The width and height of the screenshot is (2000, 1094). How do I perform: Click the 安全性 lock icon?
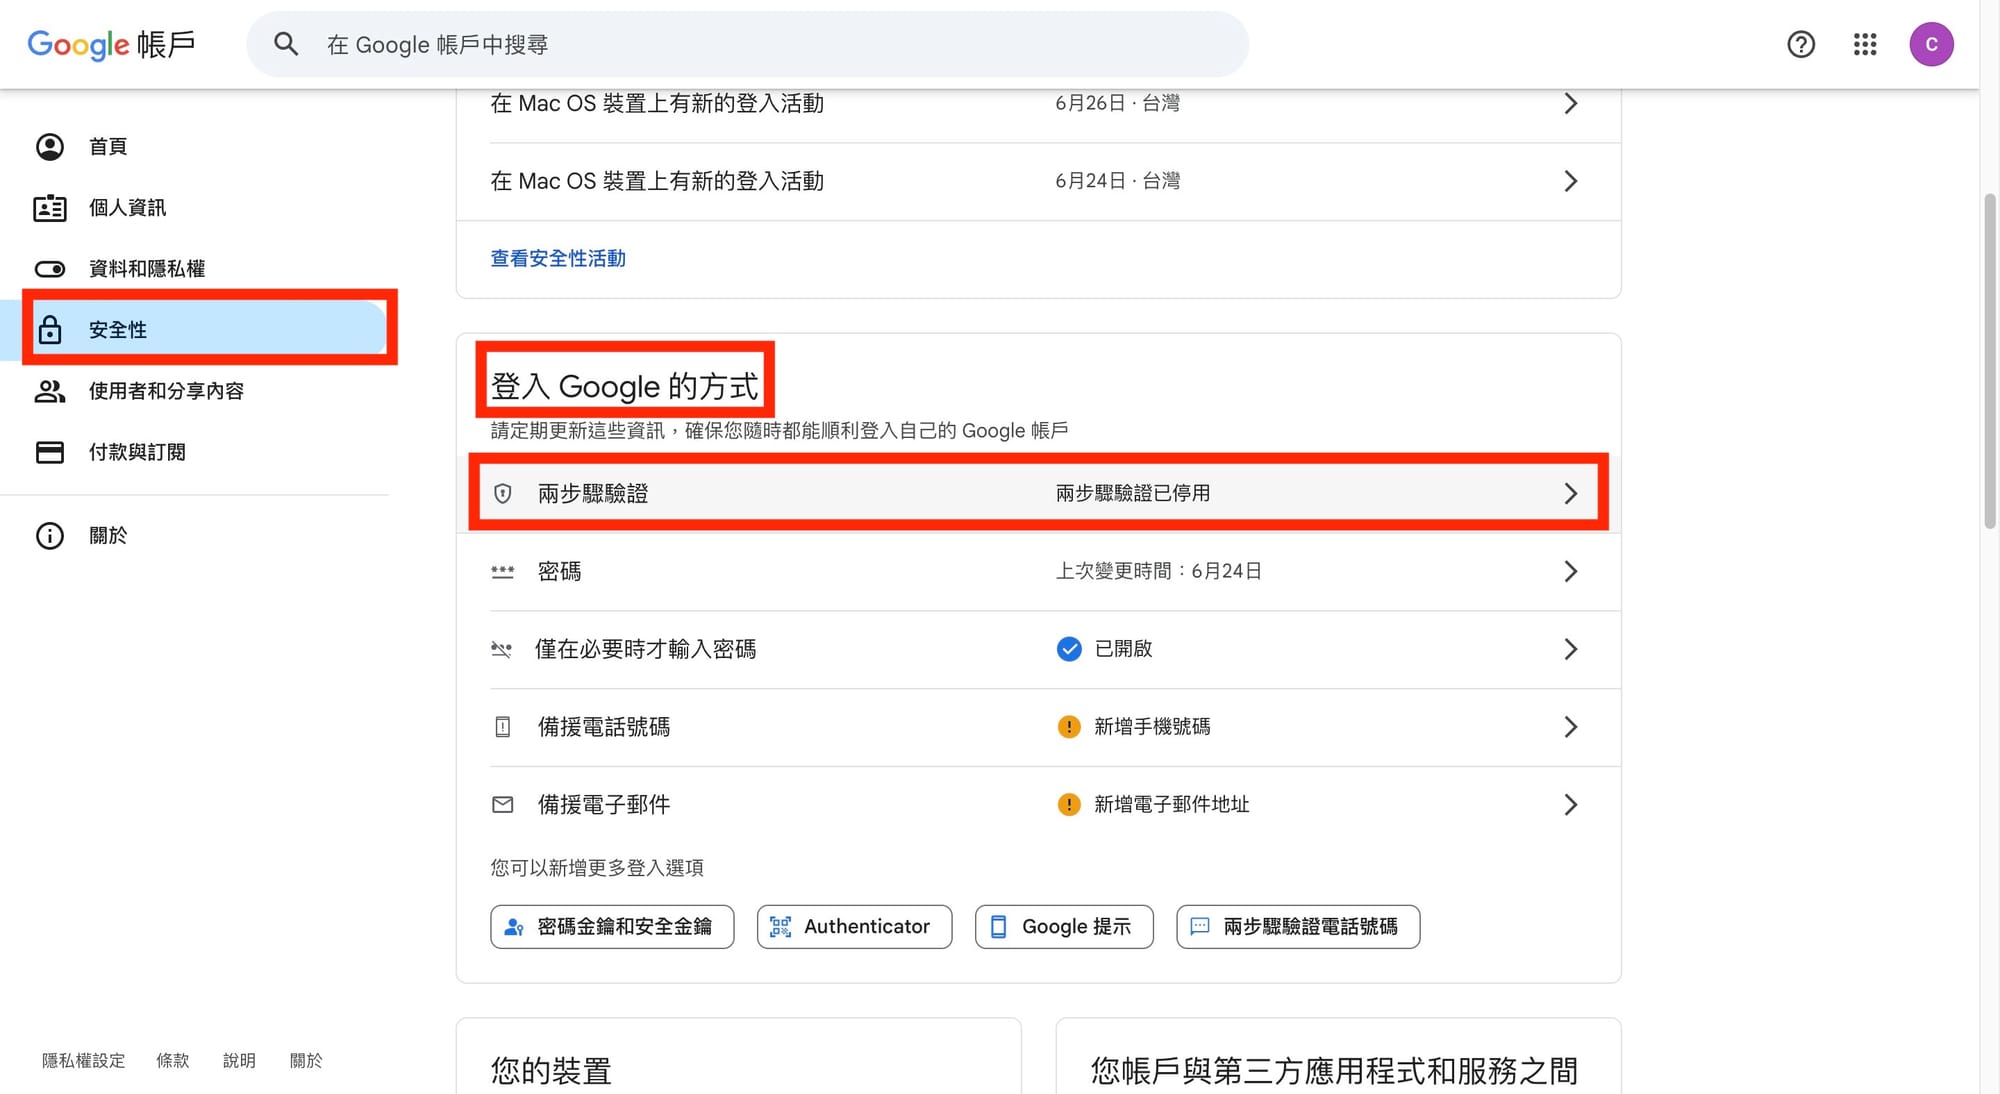pyautogui.click(x=50, y=329)
